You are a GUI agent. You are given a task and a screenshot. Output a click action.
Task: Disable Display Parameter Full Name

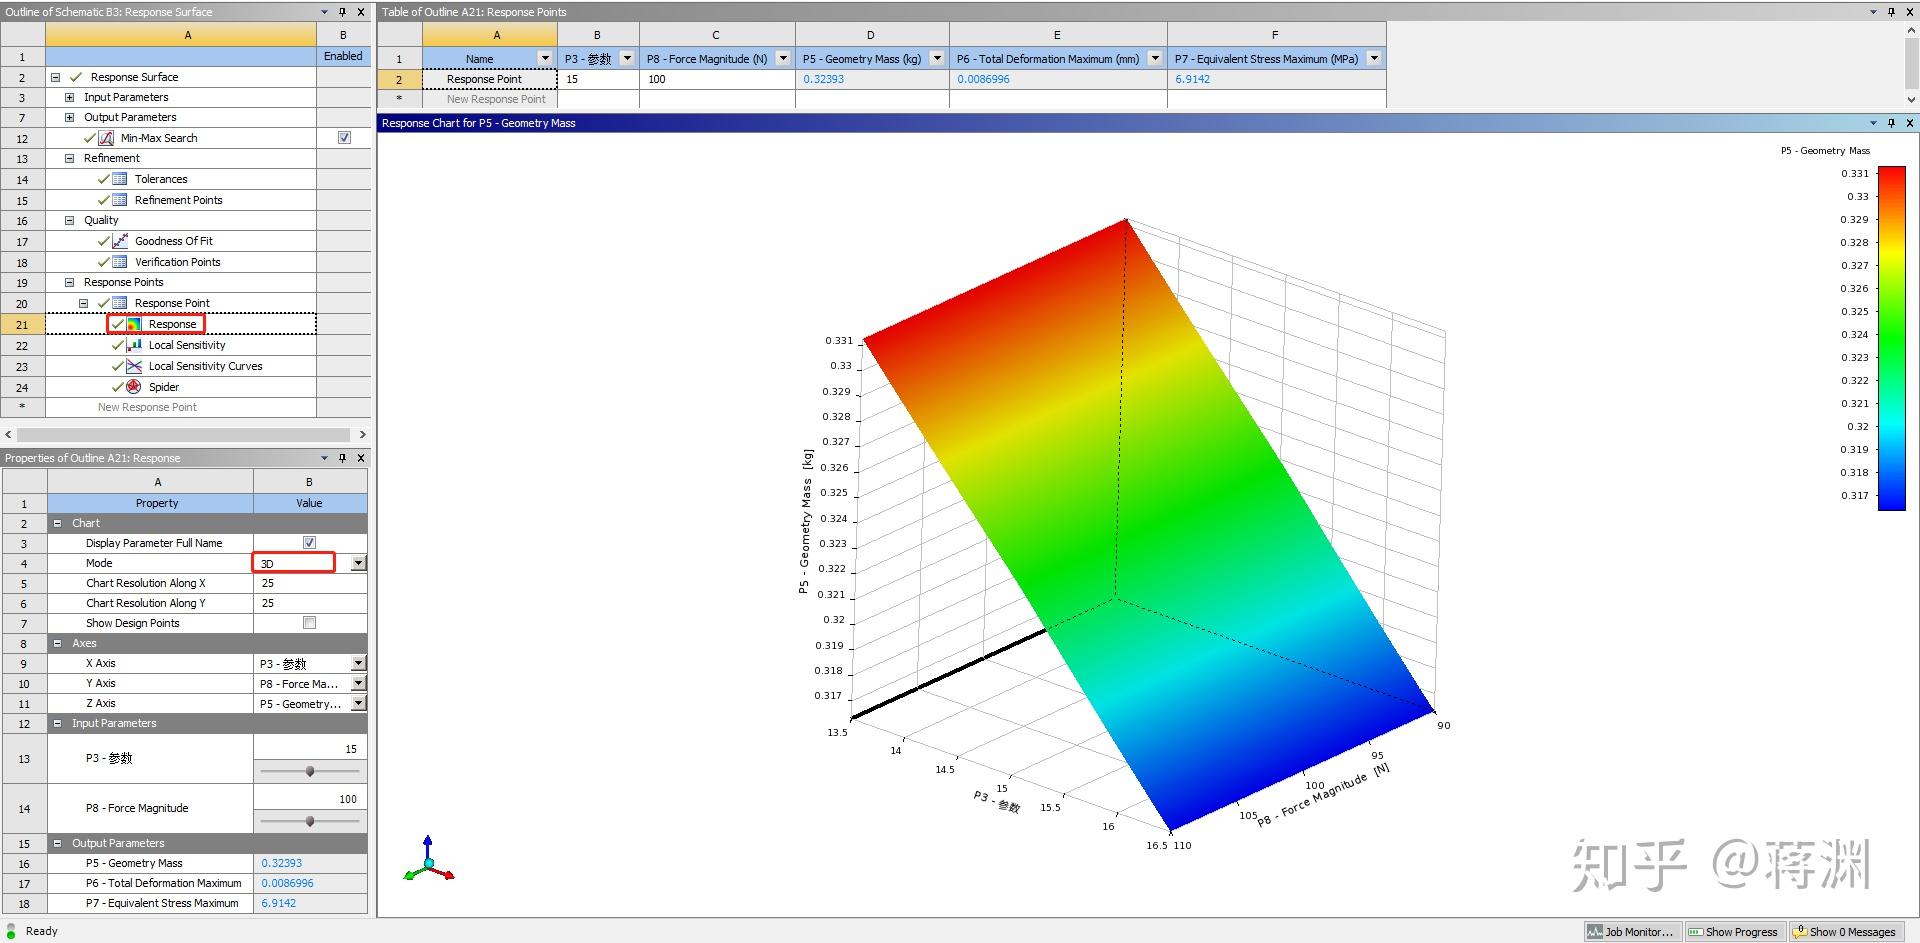pos(309,542)
